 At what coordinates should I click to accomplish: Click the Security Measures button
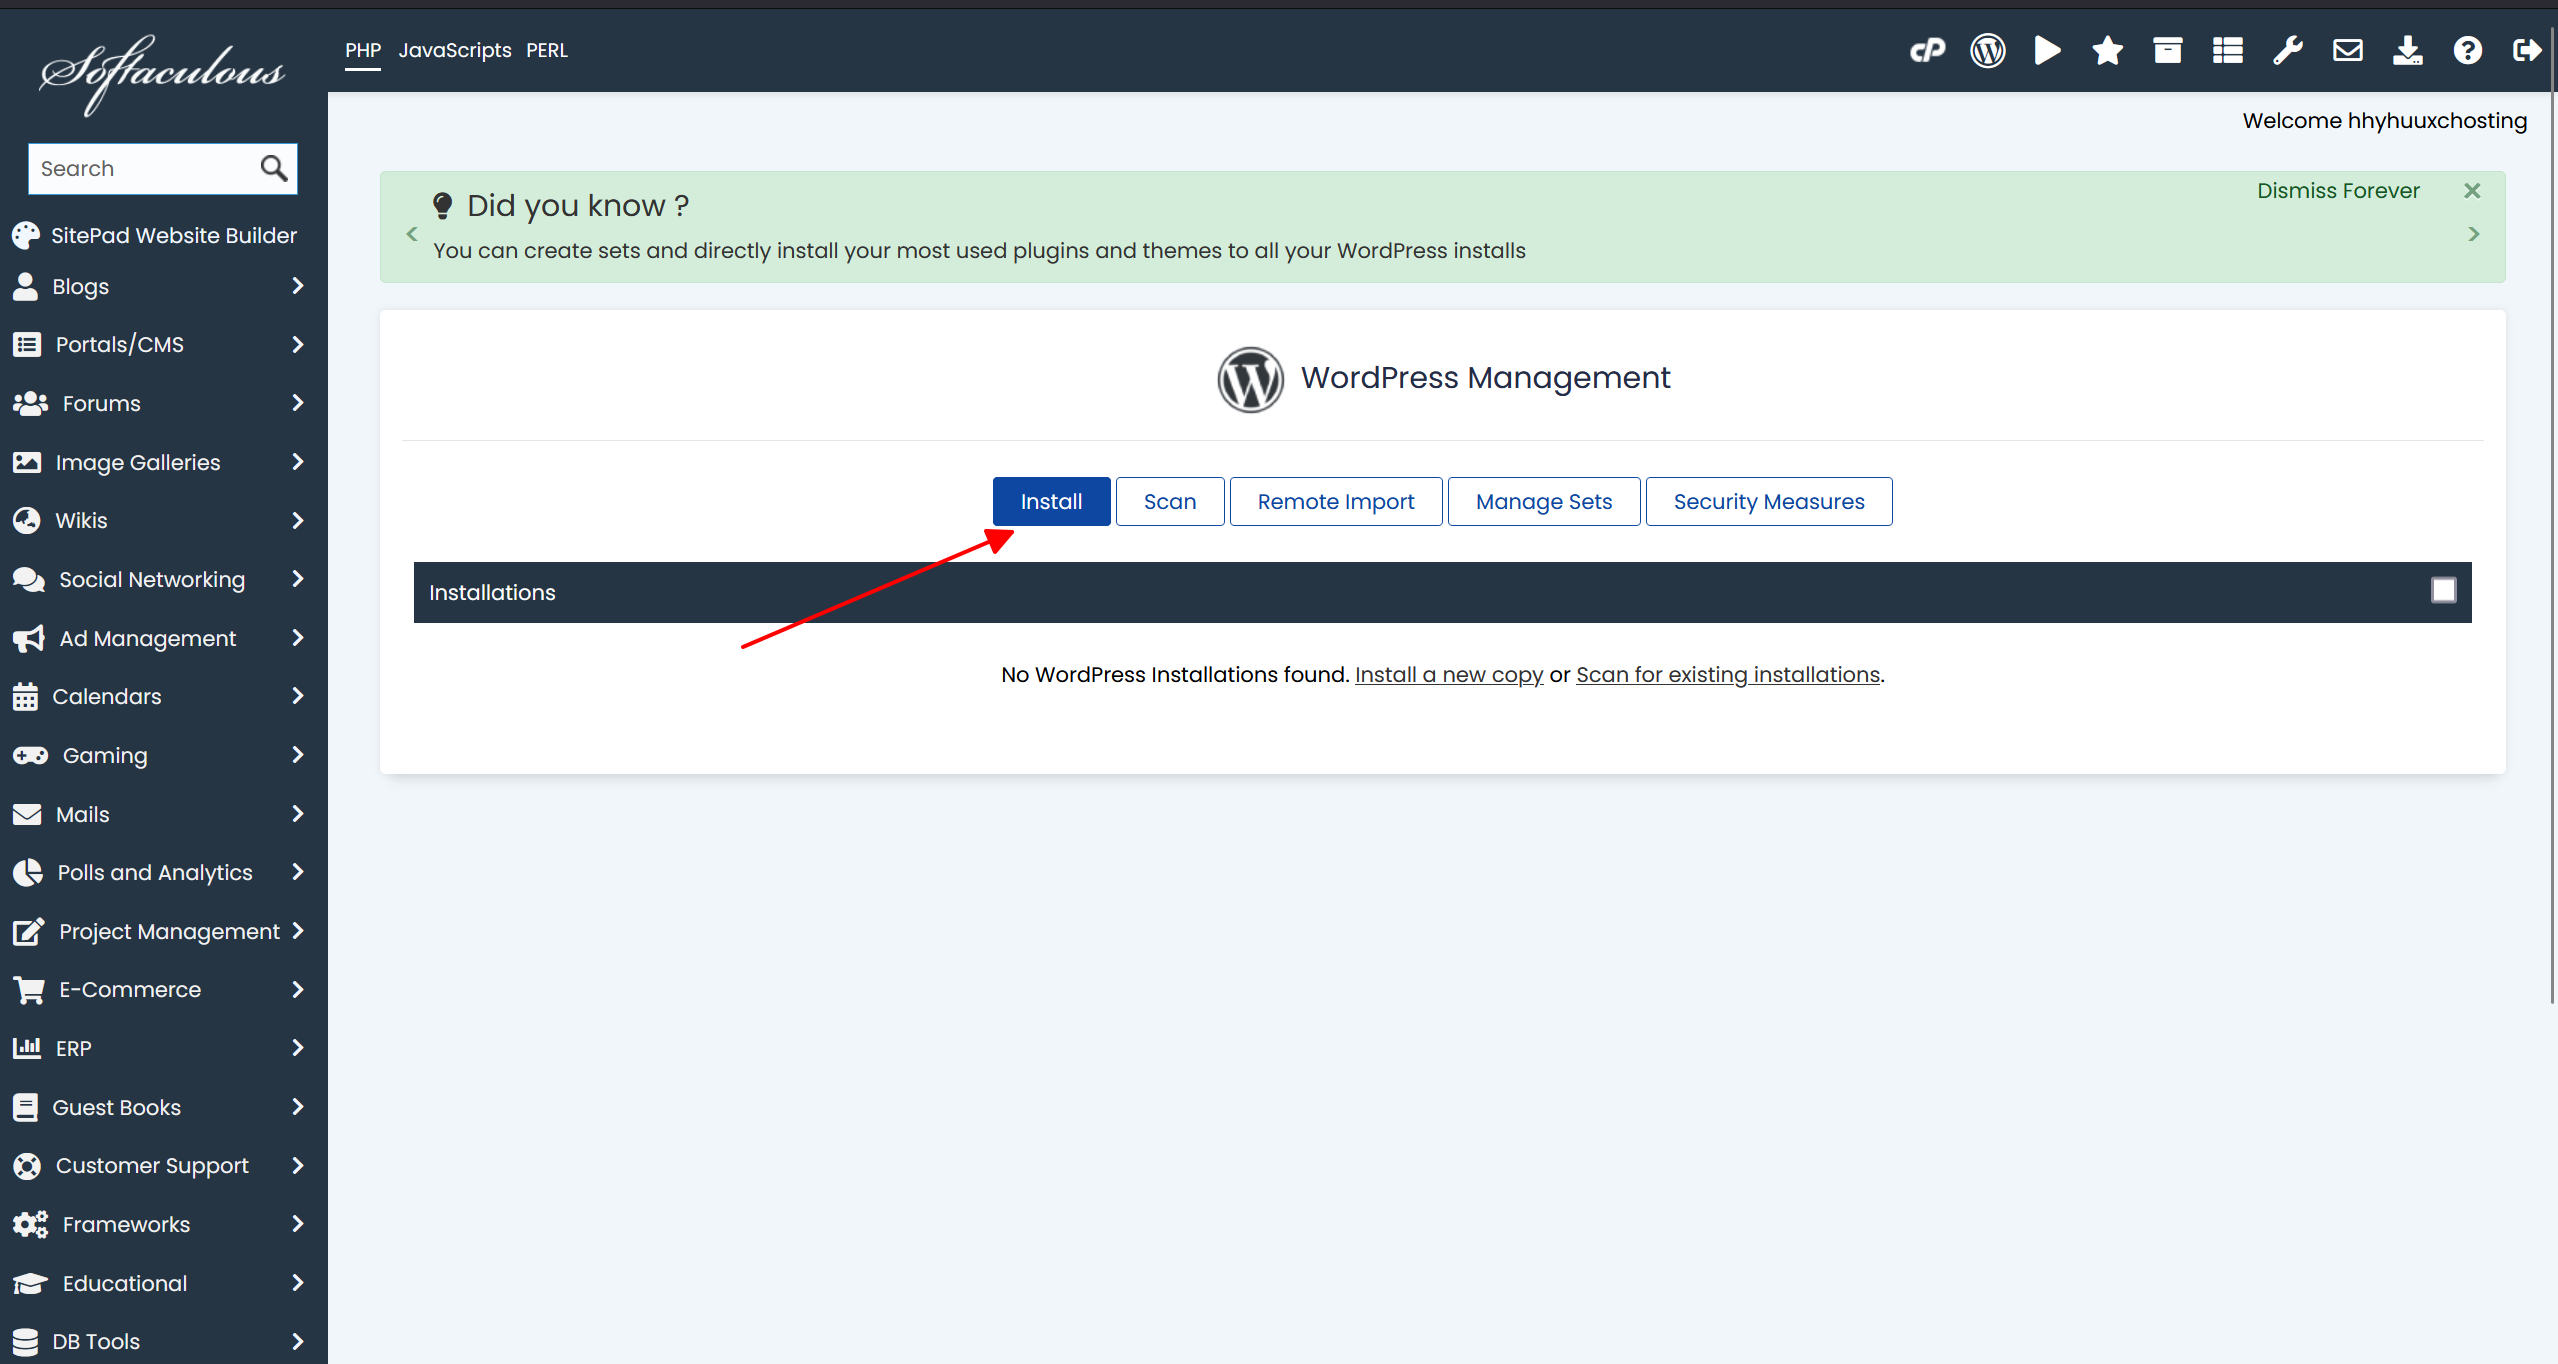click(x=1769, y=501)
